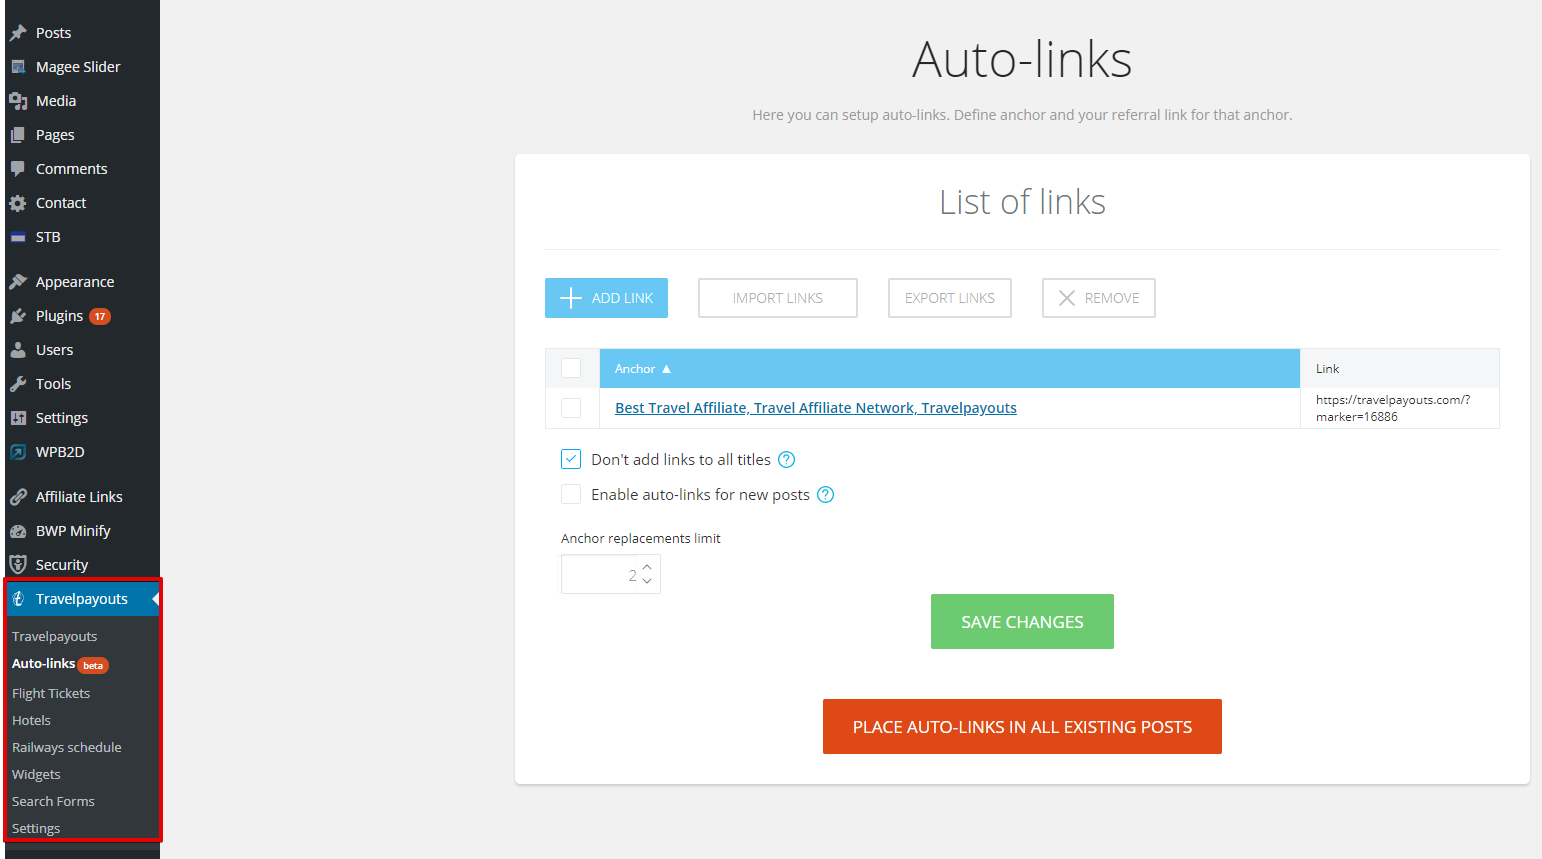The height and width of the screenshot is (859, 1542).
Task: Click the Settings sliders icon in sidebar
Action: (18, 418)
